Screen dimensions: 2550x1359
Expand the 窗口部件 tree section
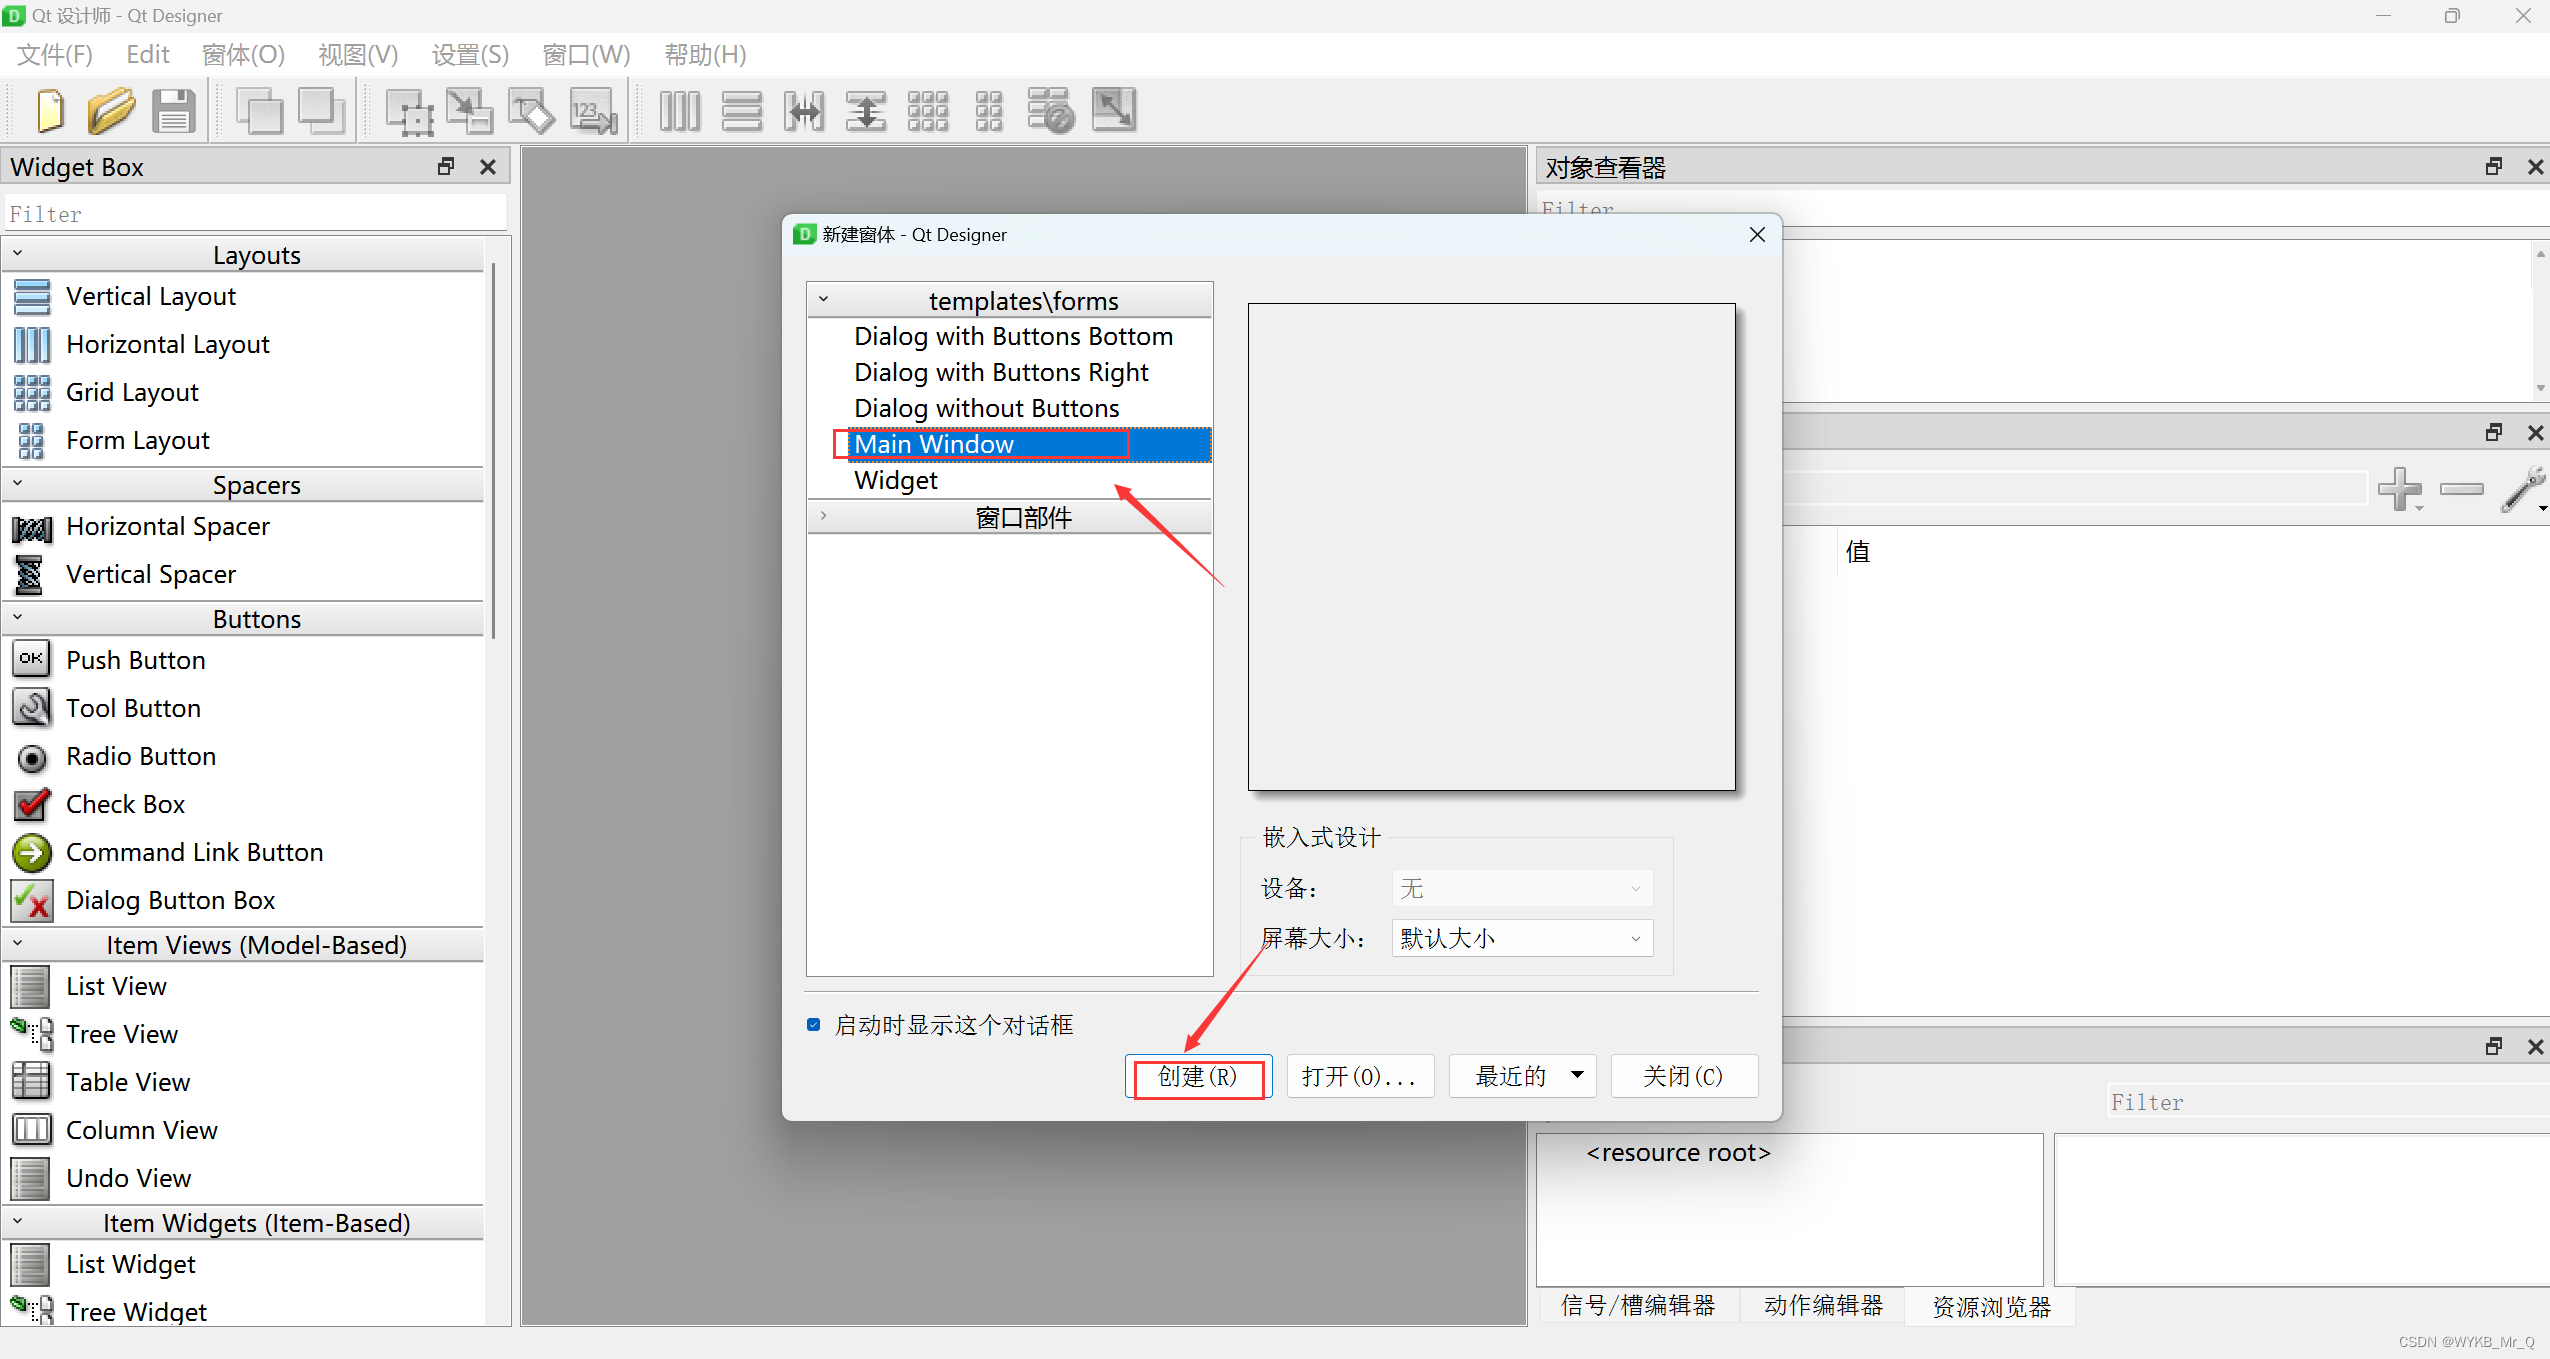(820, 518)
